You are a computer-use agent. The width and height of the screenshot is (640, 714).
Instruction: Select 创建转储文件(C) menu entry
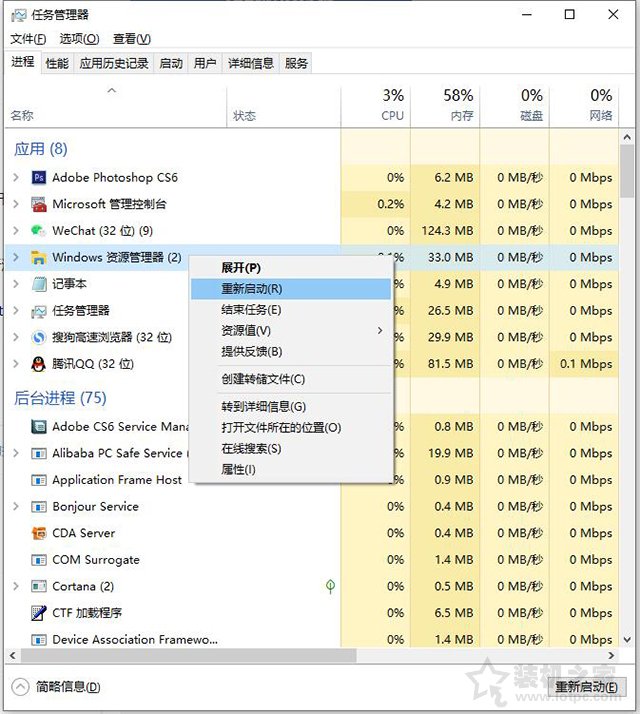pos(291,379)
